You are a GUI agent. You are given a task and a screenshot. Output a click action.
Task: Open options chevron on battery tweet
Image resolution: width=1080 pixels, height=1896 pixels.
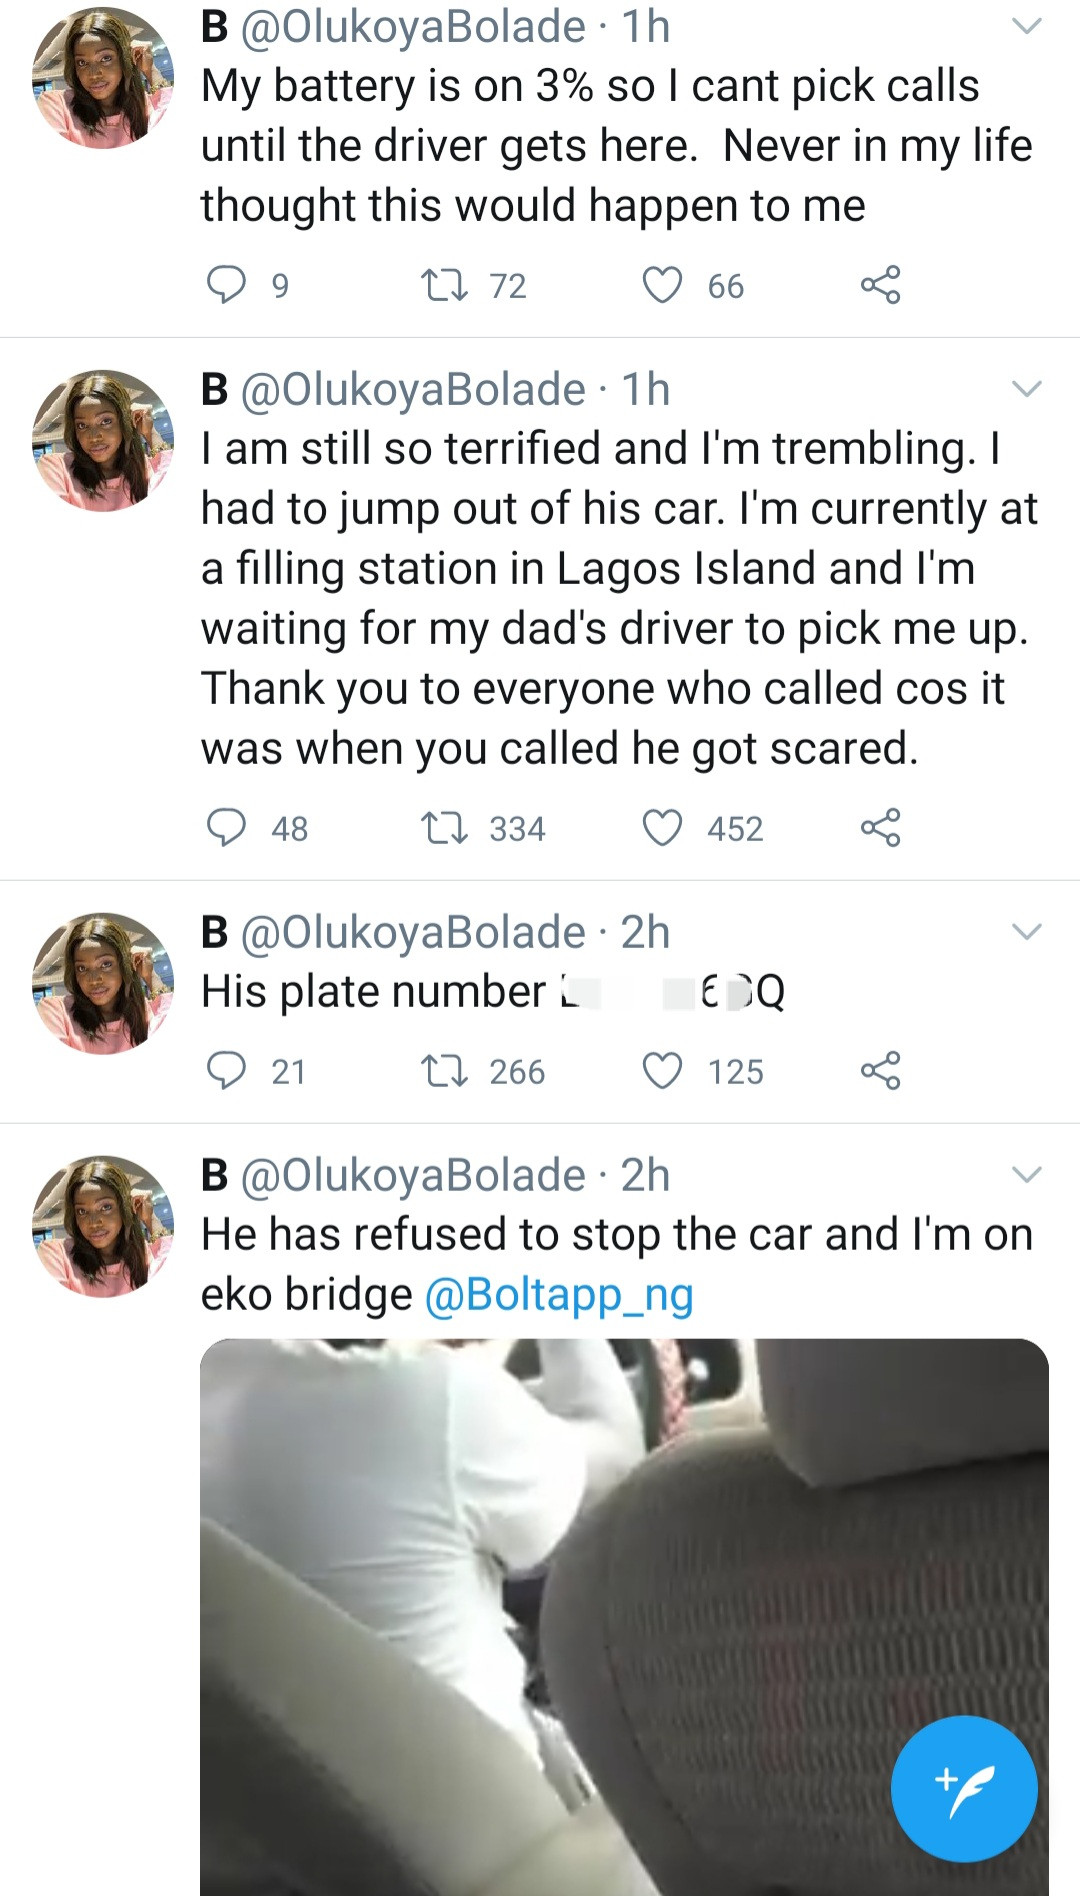(x=1027, y=27)
